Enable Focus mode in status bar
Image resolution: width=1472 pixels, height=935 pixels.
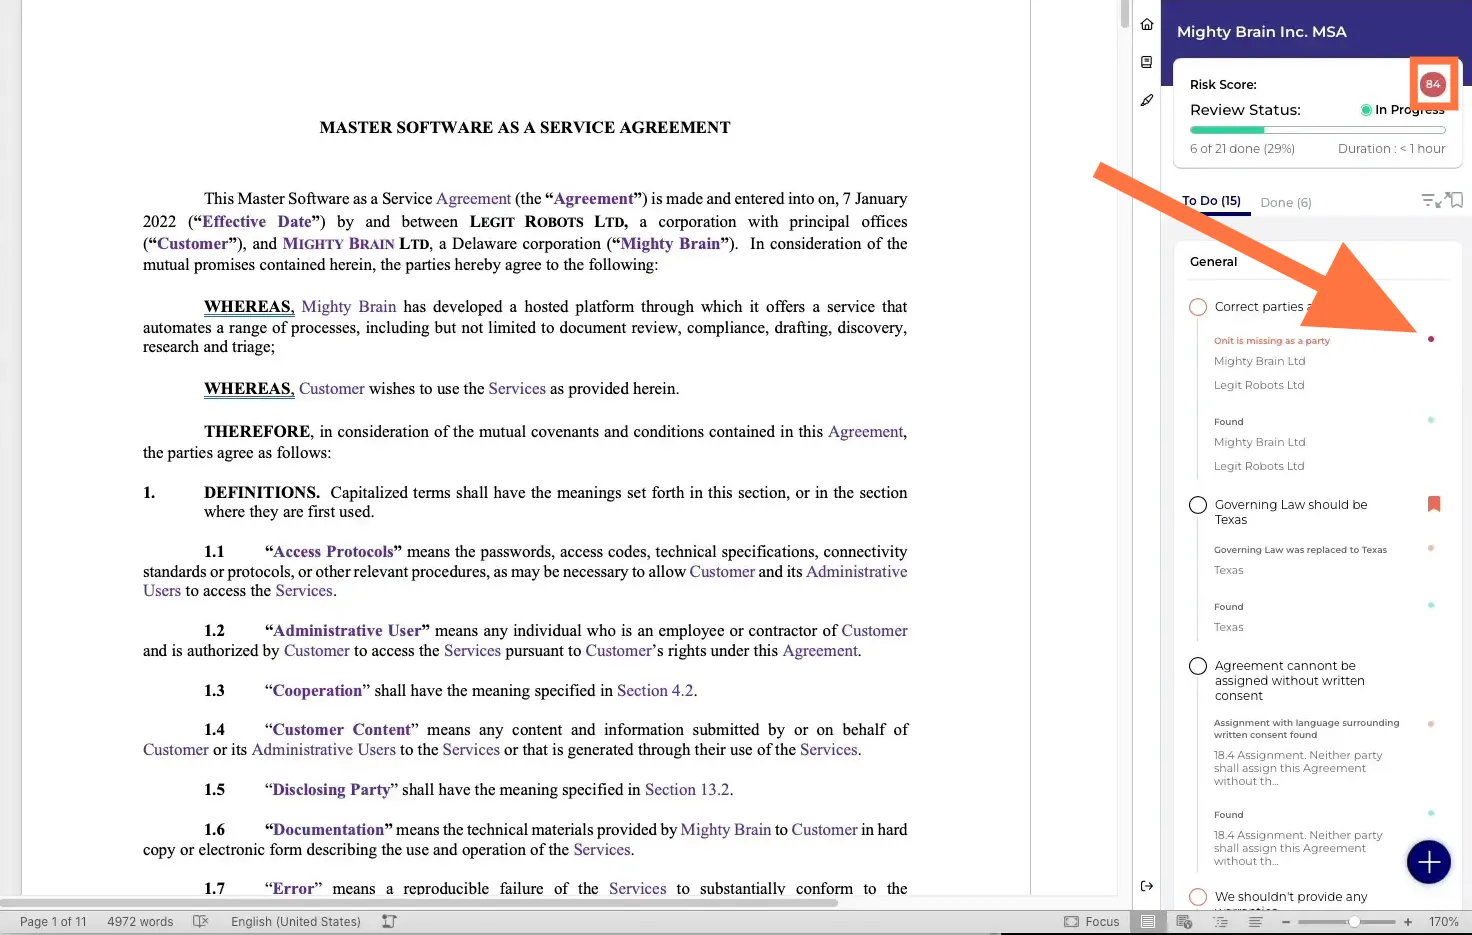click(1092, 922)
